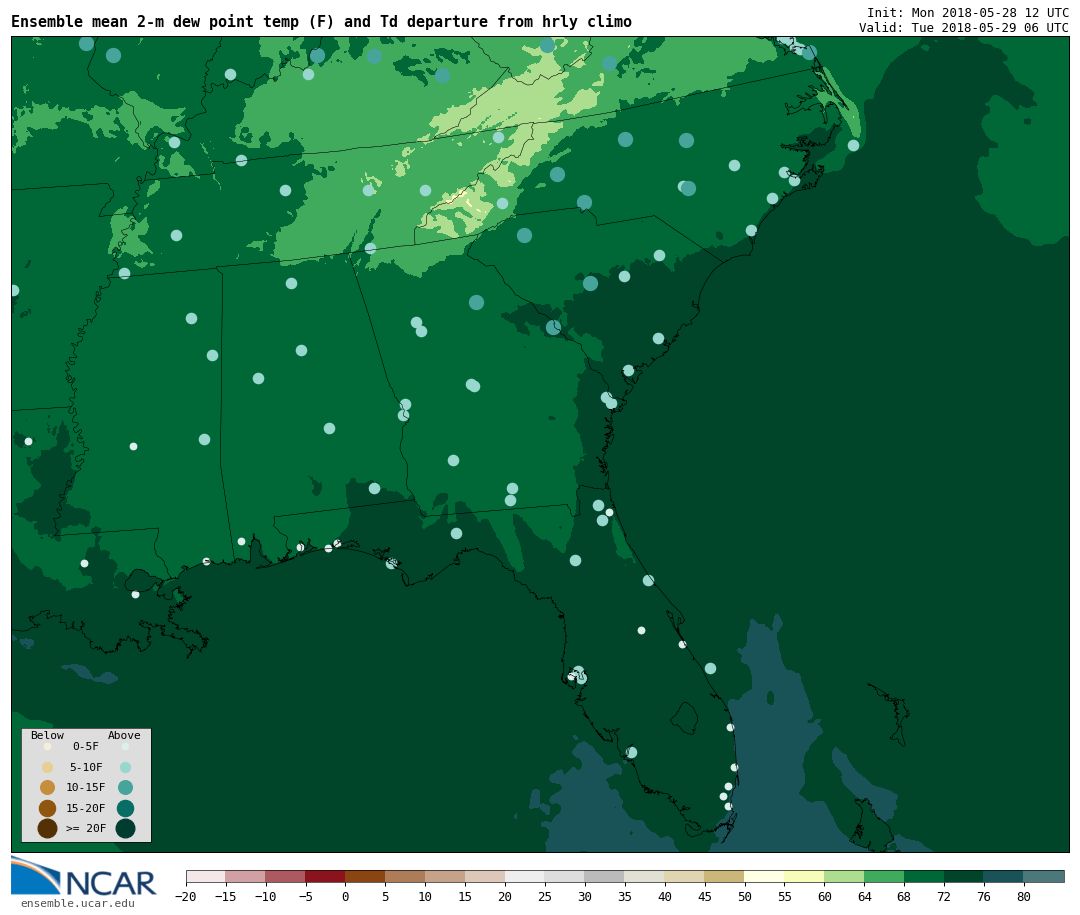Click the Below 10-15F orange-brown legend circle
1080x915 pixels.
[48, 788]
